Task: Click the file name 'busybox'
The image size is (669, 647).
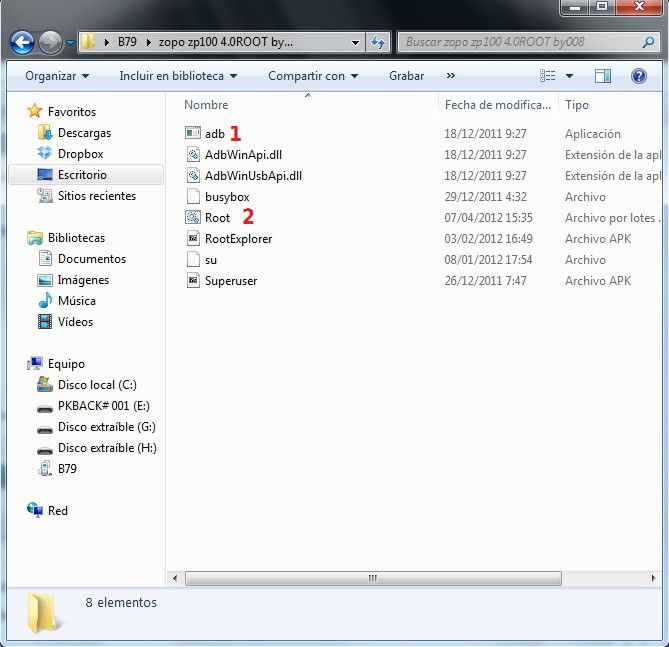Action: click(x=227, y=197)
